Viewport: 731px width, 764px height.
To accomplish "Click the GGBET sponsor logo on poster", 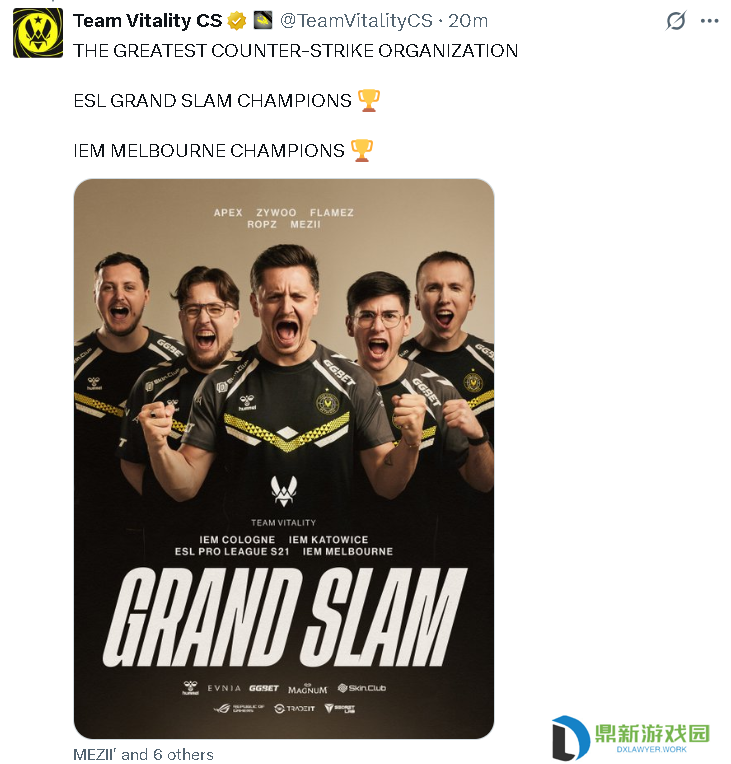I will pyautogui.click(x=264, y=688).
